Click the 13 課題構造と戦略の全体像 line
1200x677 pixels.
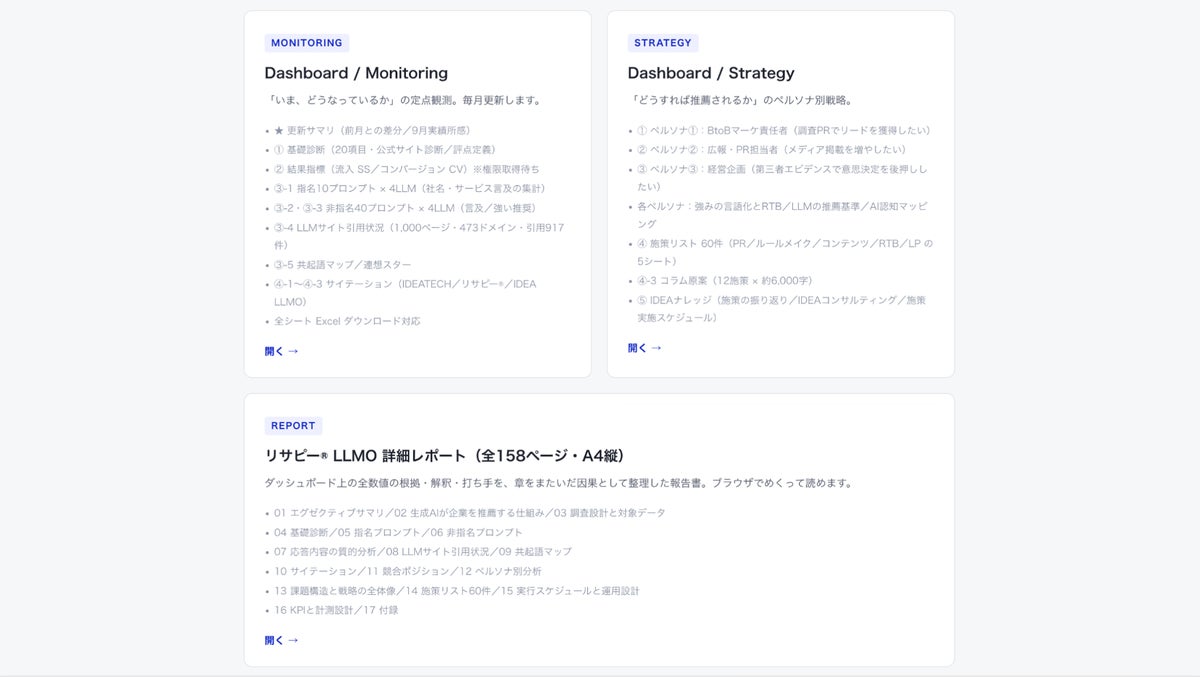pyautogui.click(x=456, y=591)
